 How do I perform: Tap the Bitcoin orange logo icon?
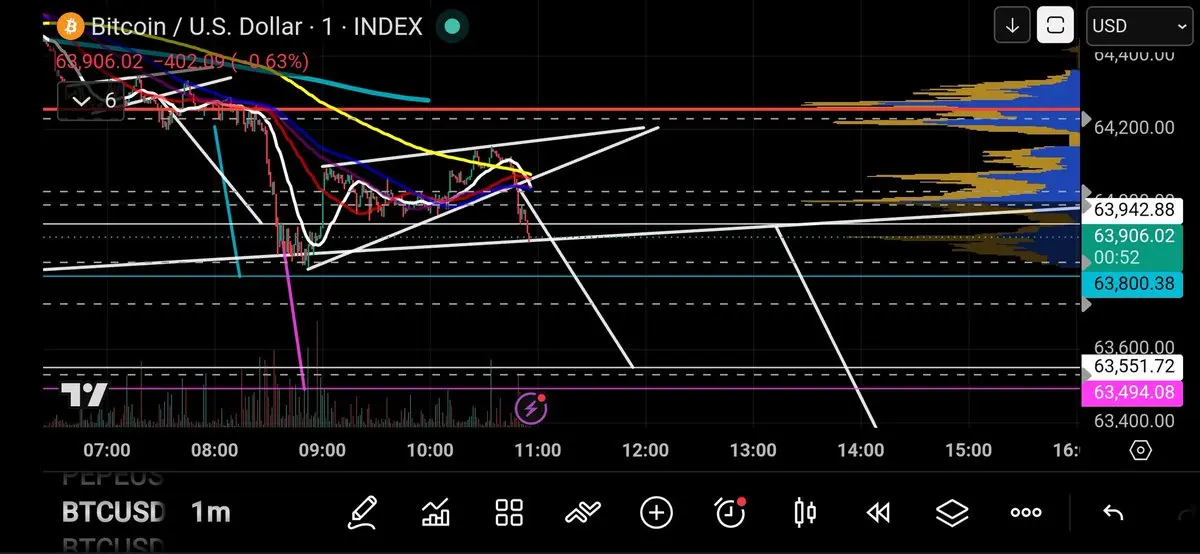tap(70, 26)
